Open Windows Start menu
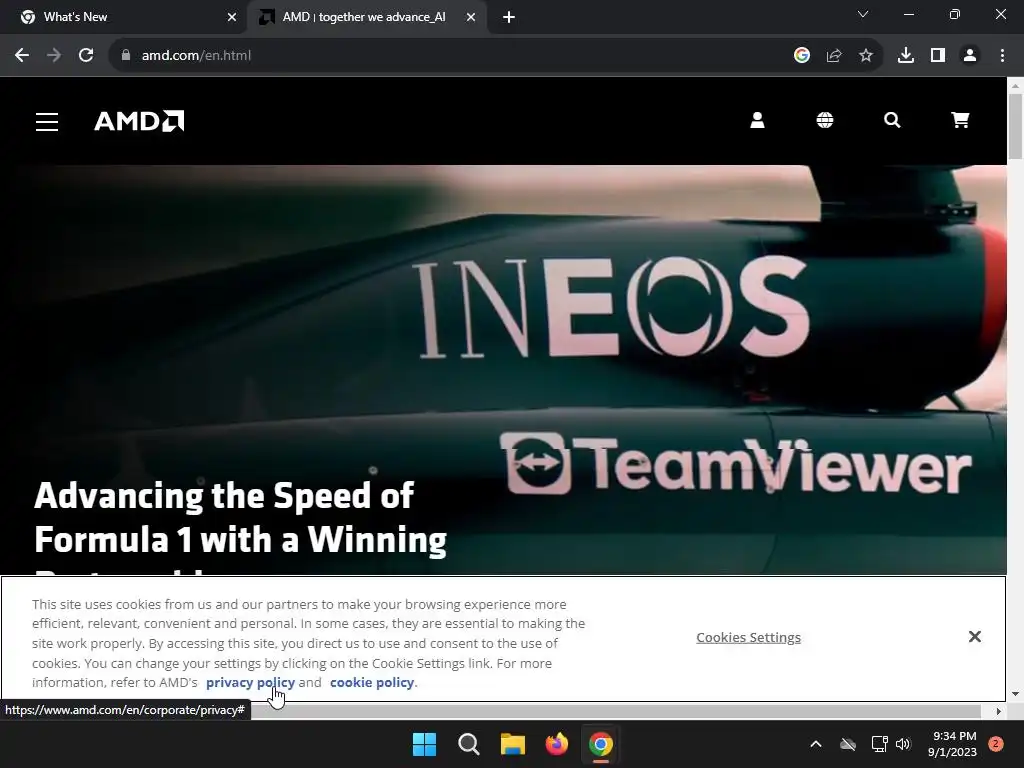The image size is (1024, 768). tap(424, 744)
